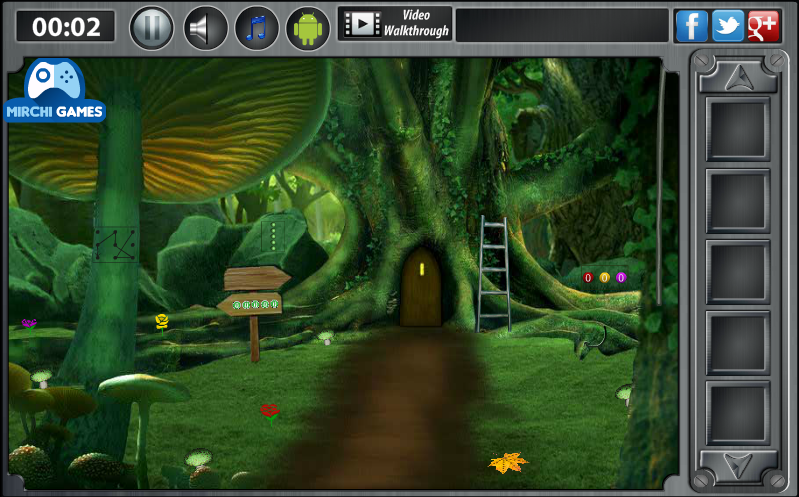799x497 pixels.
Task: Share on Google Plus
Action: [x=763, y=26]
